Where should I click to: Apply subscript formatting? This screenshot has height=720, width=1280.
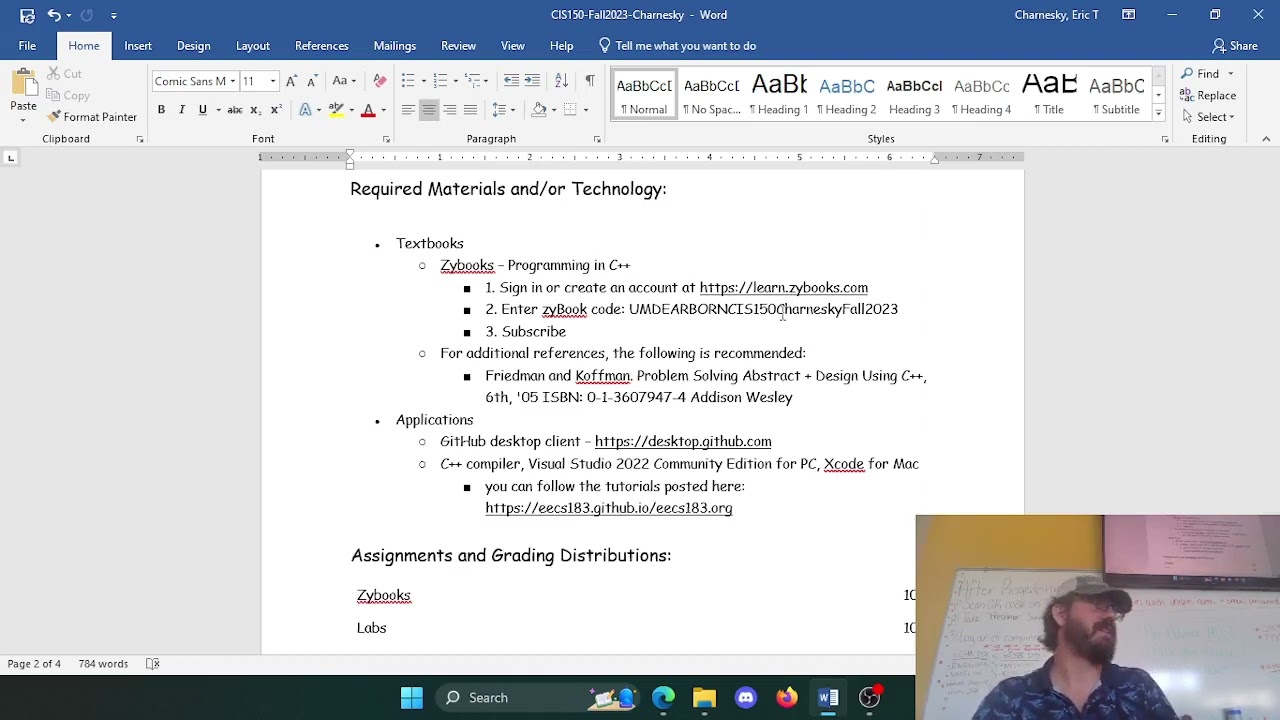pyautogui.click(x=255, y=110)
